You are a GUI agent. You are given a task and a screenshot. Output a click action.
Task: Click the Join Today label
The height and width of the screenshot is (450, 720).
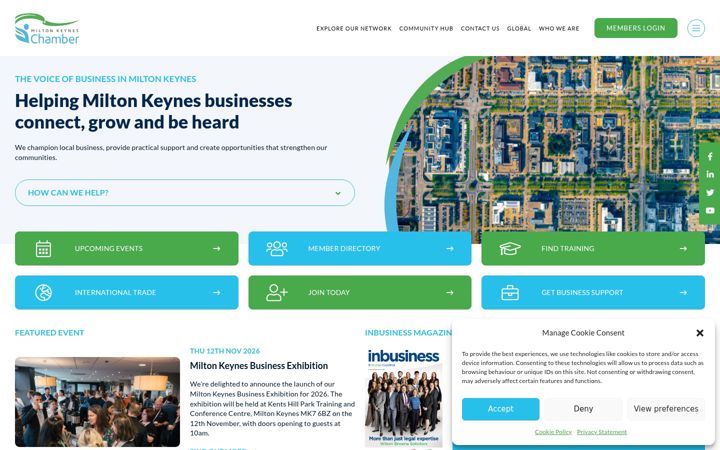(x=329, y=292)
